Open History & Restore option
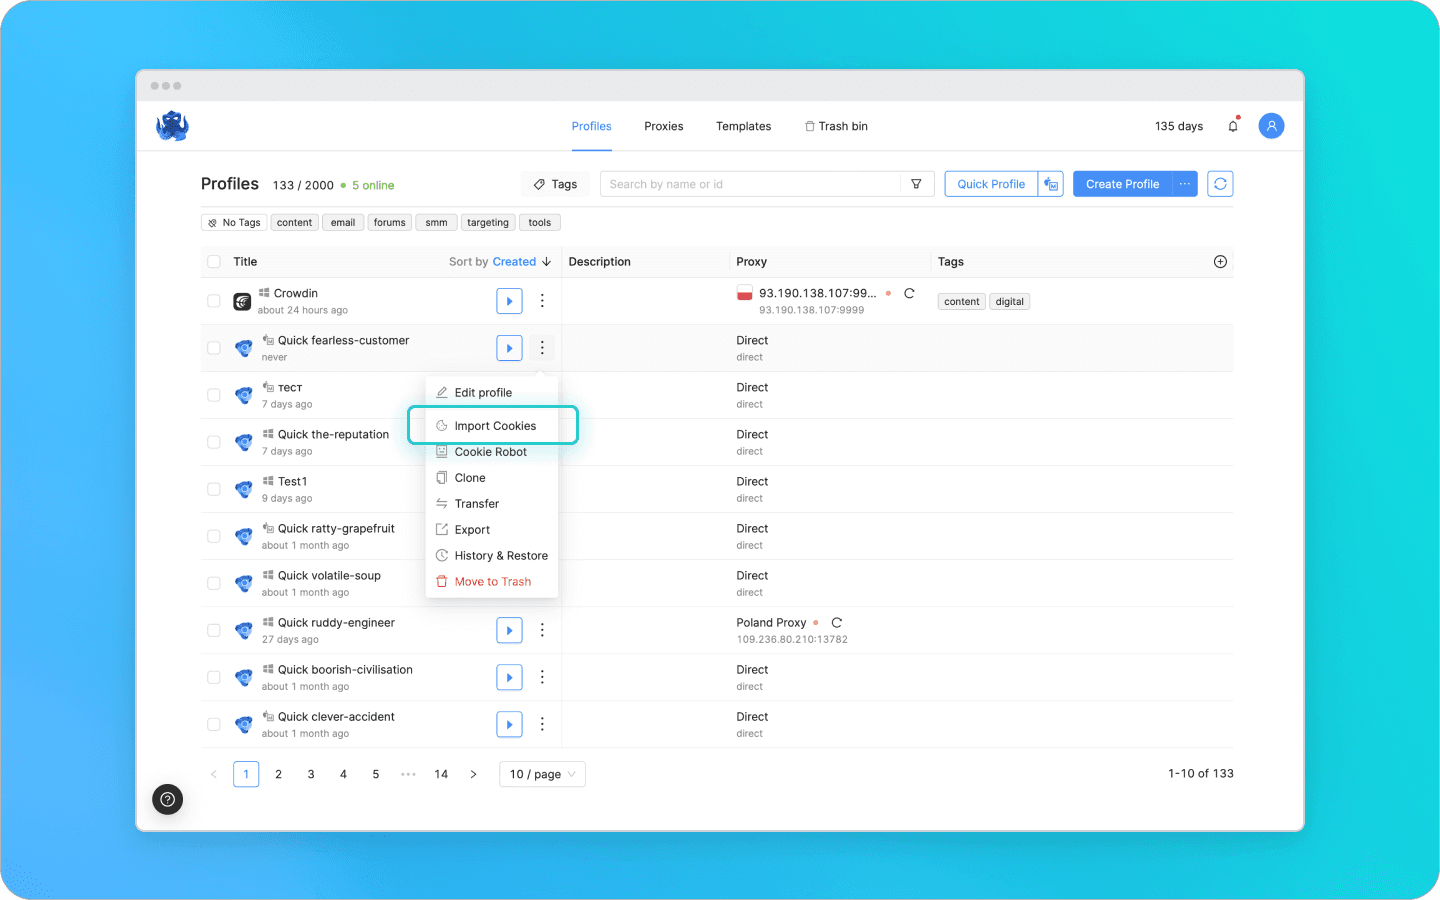Image resolution: width=1440 pixels, height=900 pixels. (492, 556)
